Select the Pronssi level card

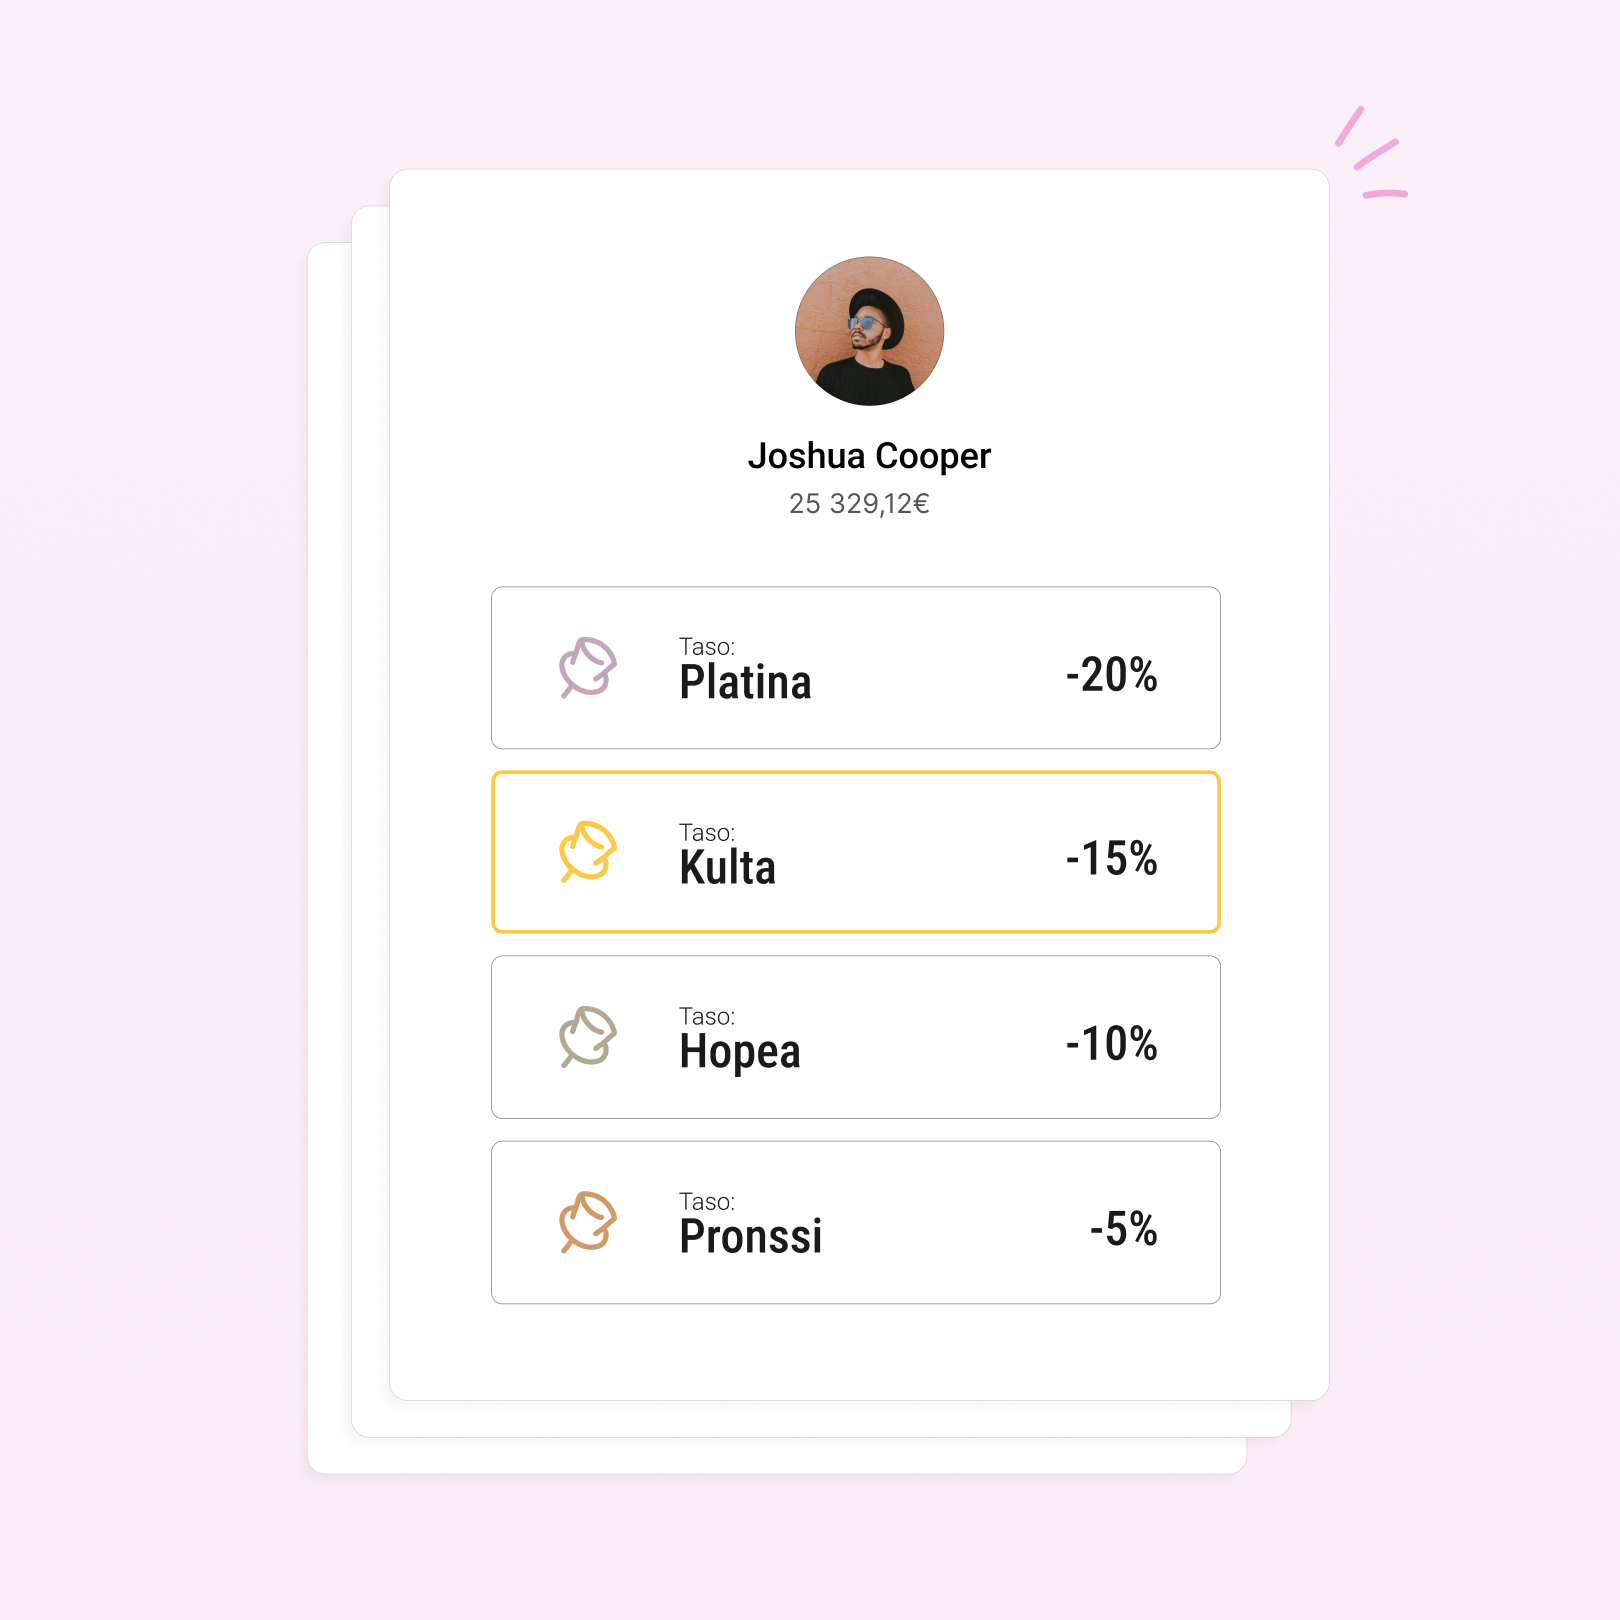pyautogui.click(x=856, y=1222)
